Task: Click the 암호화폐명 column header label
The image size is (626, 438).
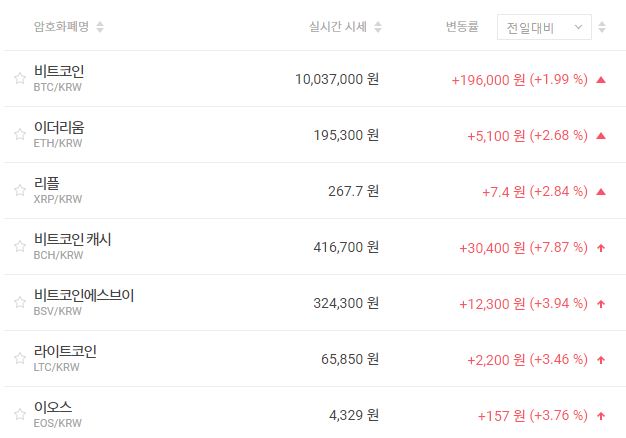Action: pos(61,27)
